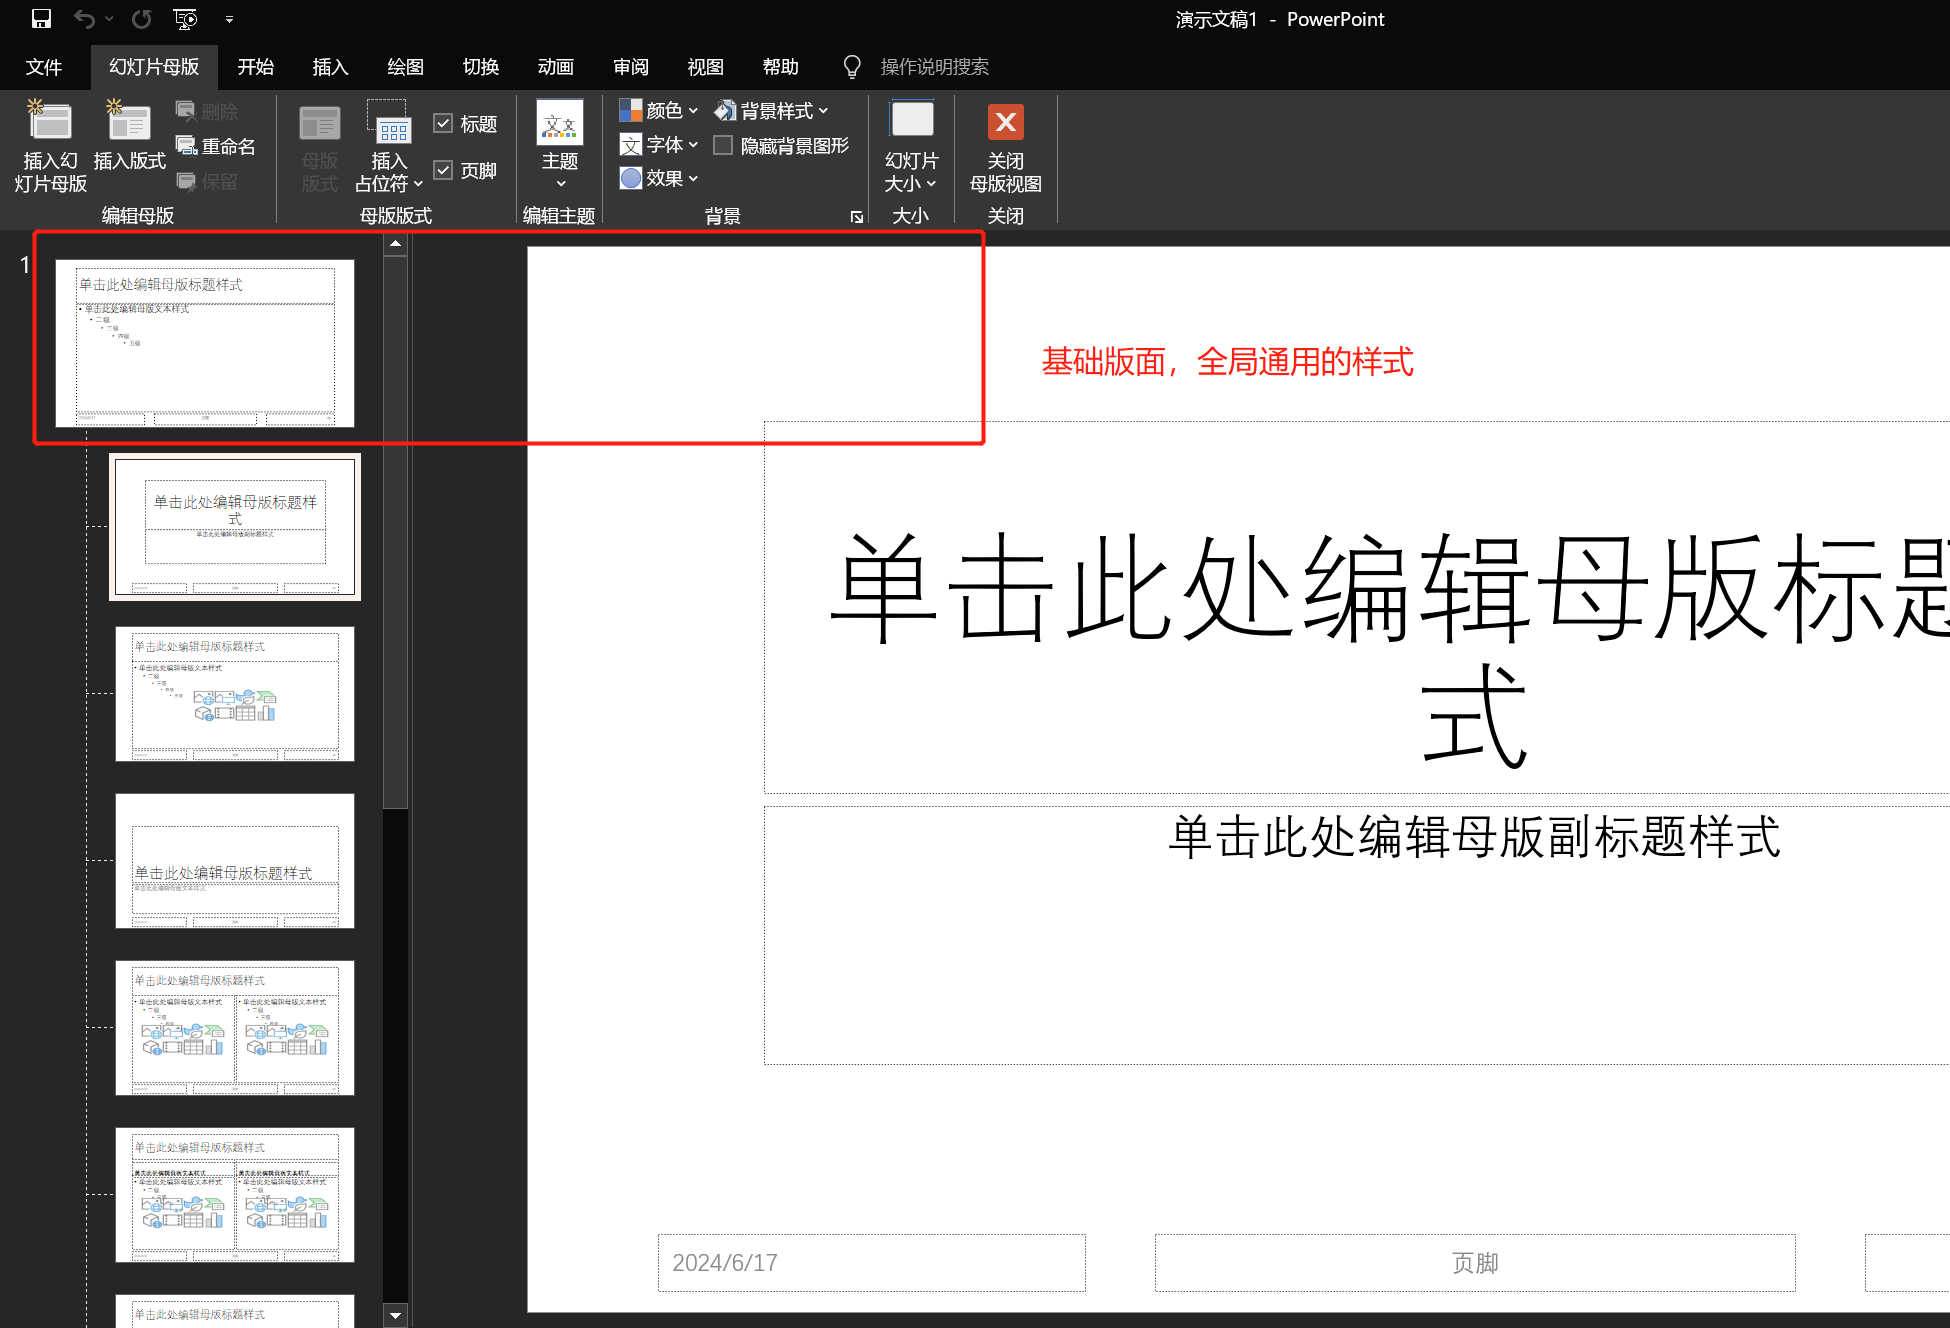Start slideshow from beginning icon

point(185,18)
